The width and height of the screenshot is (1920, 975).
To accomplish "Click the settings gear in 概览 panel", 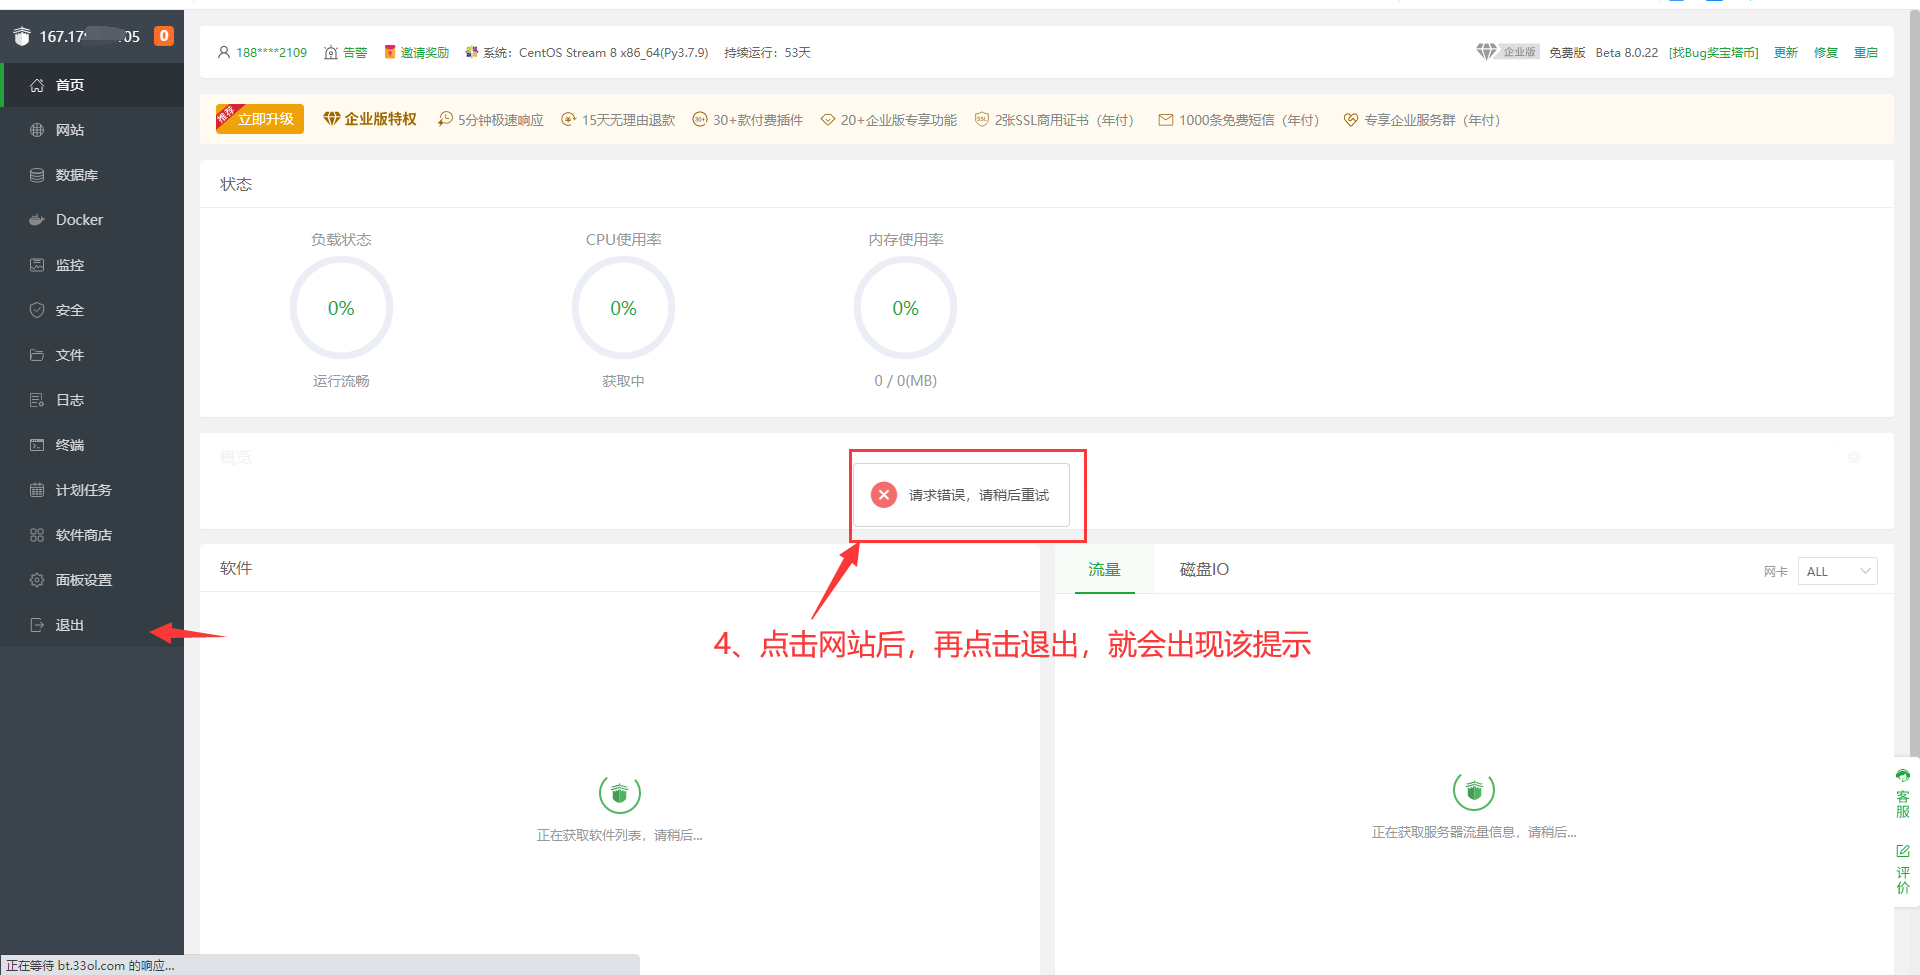I will (1854, 457).
